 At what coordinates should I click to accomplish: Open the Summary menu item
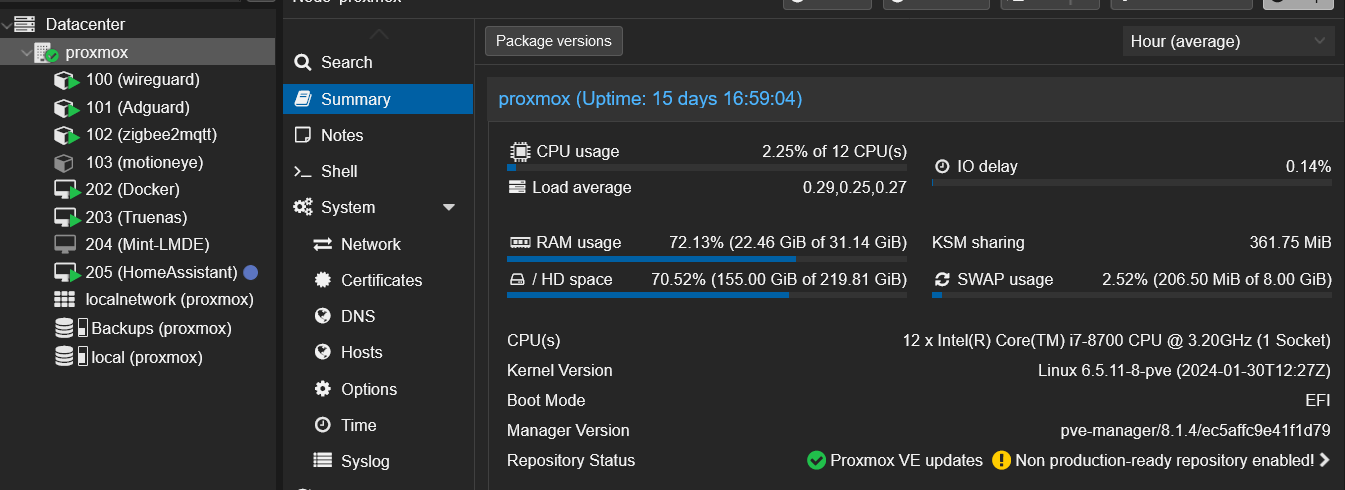(x=355, y=99)
